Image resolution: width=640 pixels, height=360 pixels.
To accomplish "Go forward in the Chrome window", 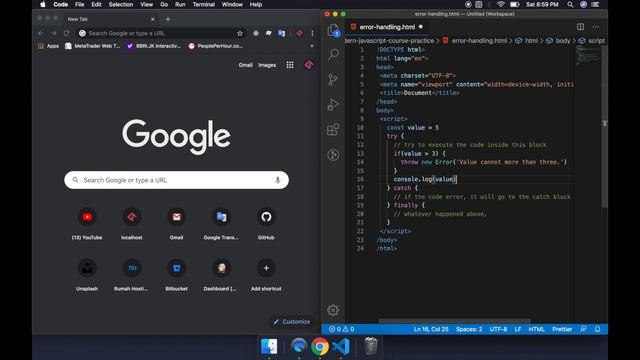I will point(53,33).
